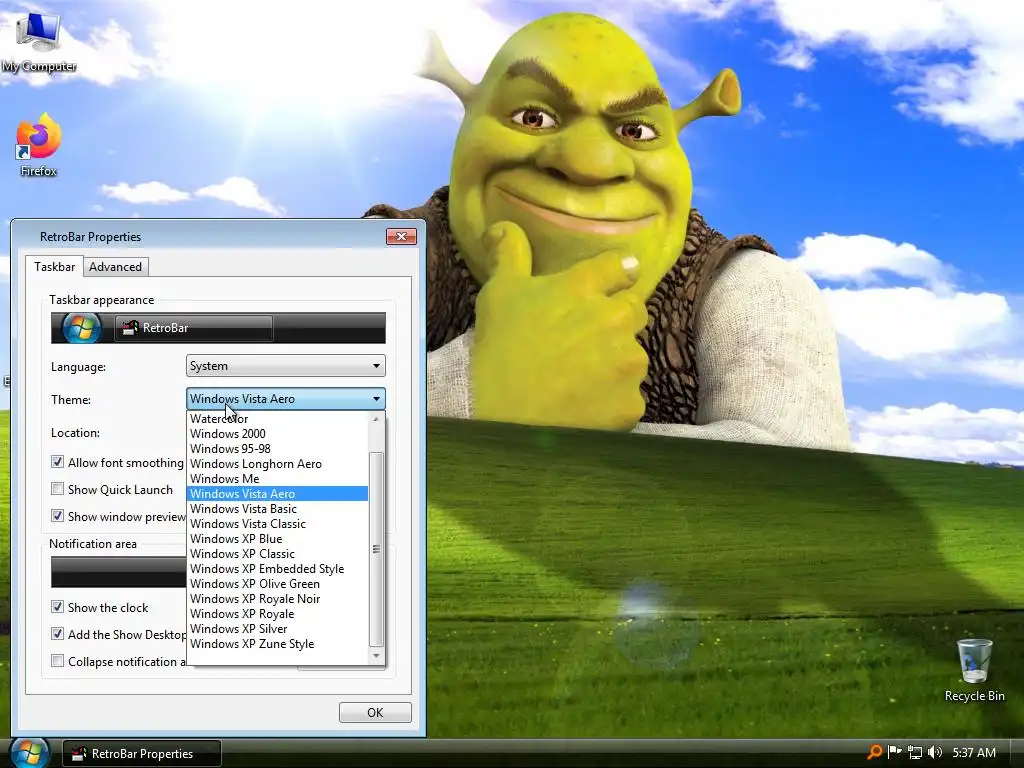Select Windows Longhorn Aero theme
Screen dimensions: 1024x768
[x=278, y=464]
